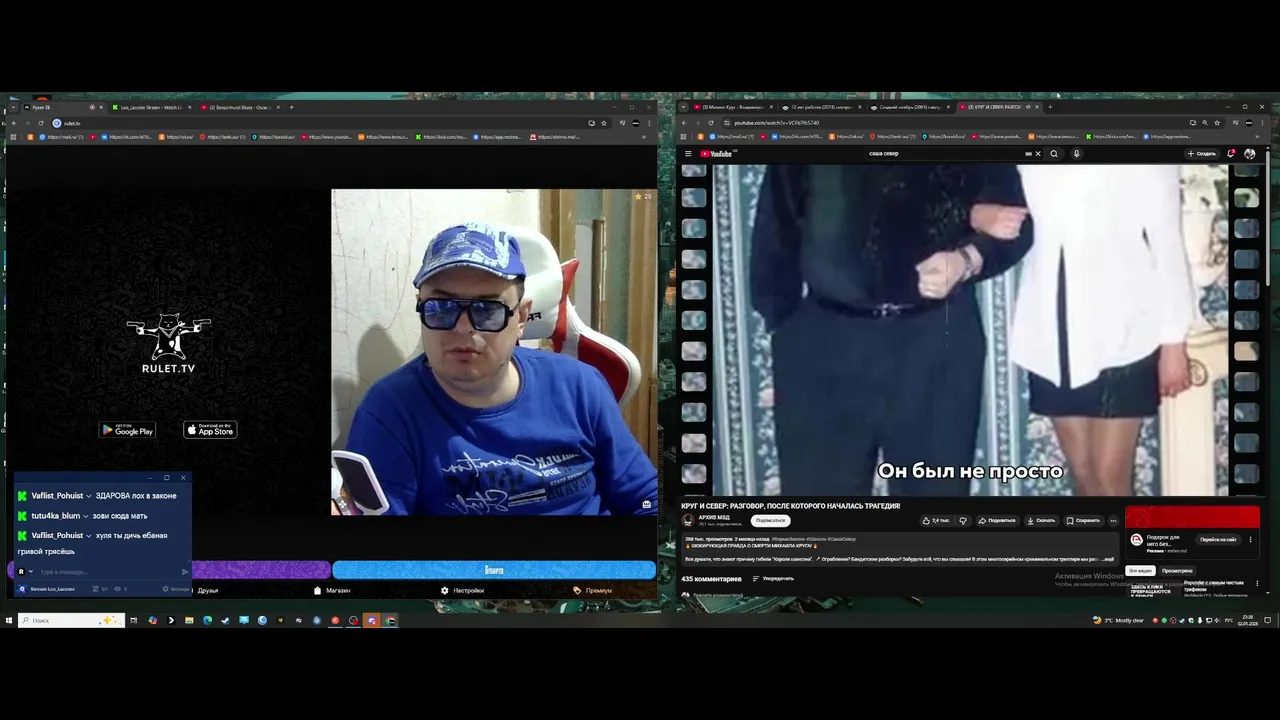Switch to the Bensonhurst Blues tab
The image size is (1280, 720).
[x=240, y=107]
